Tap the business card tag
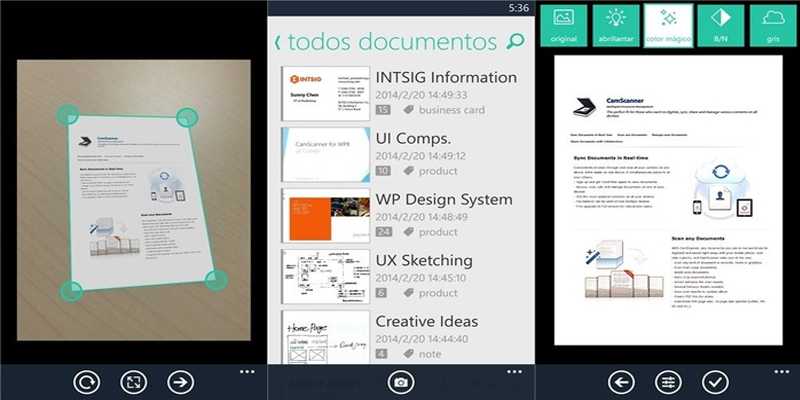The image size is (800, 400). (444, 110)
